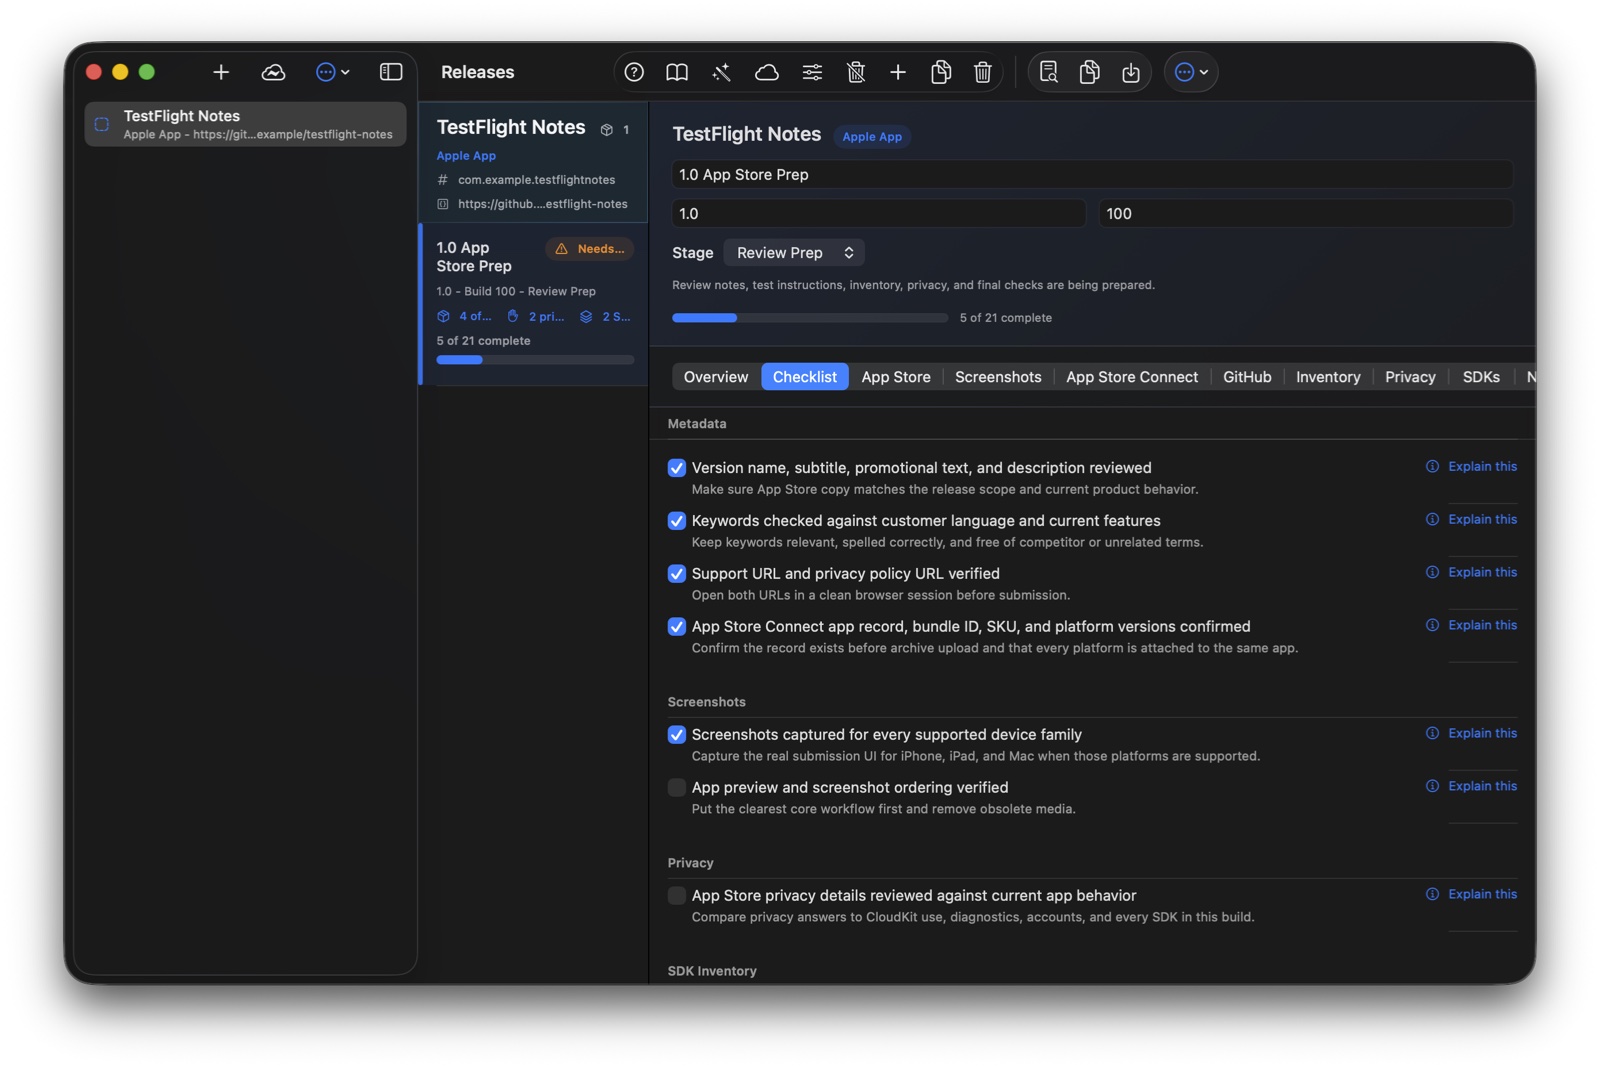Screen dimensions: 1600x1068
Task: Open the sidebar ellipsis dropdown menu
Action: (x=332, y=72)
